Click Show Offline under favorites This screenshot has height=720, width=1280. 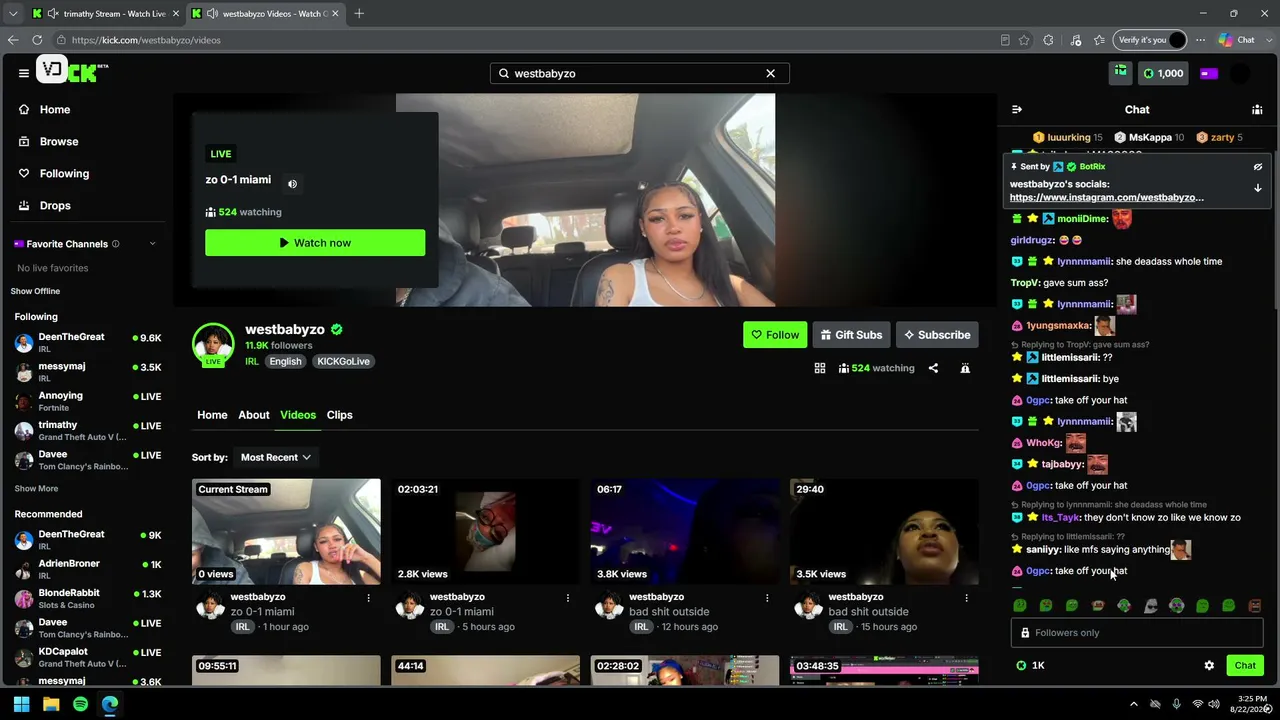(x=35, y=291)
